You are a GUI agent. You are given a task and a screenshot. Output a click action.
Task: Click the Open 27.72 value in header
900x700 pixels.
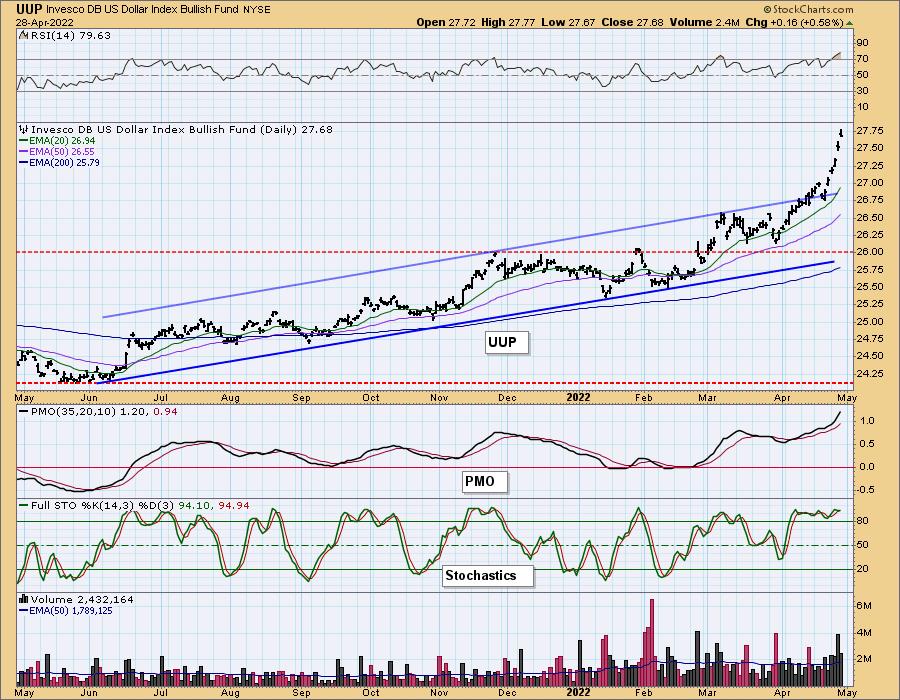tap(446, 22)
